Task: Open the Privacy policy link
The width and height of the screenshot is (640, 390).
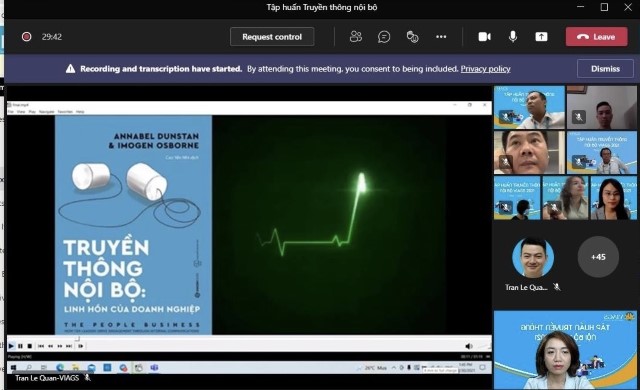Action: [x=485, y=69]
